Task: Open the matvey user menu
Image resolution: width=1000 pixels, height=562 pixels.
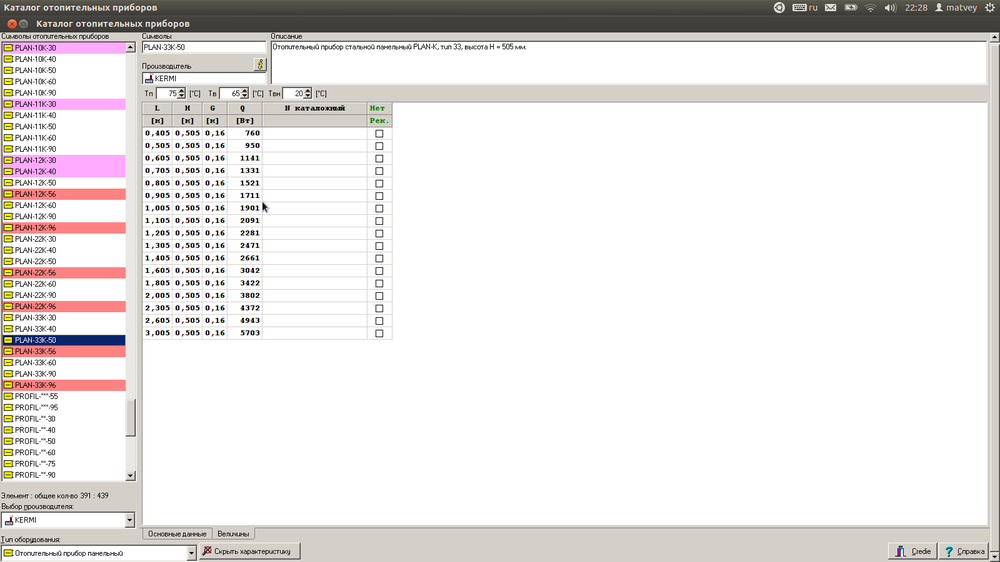Action: [x=955, y=8]
